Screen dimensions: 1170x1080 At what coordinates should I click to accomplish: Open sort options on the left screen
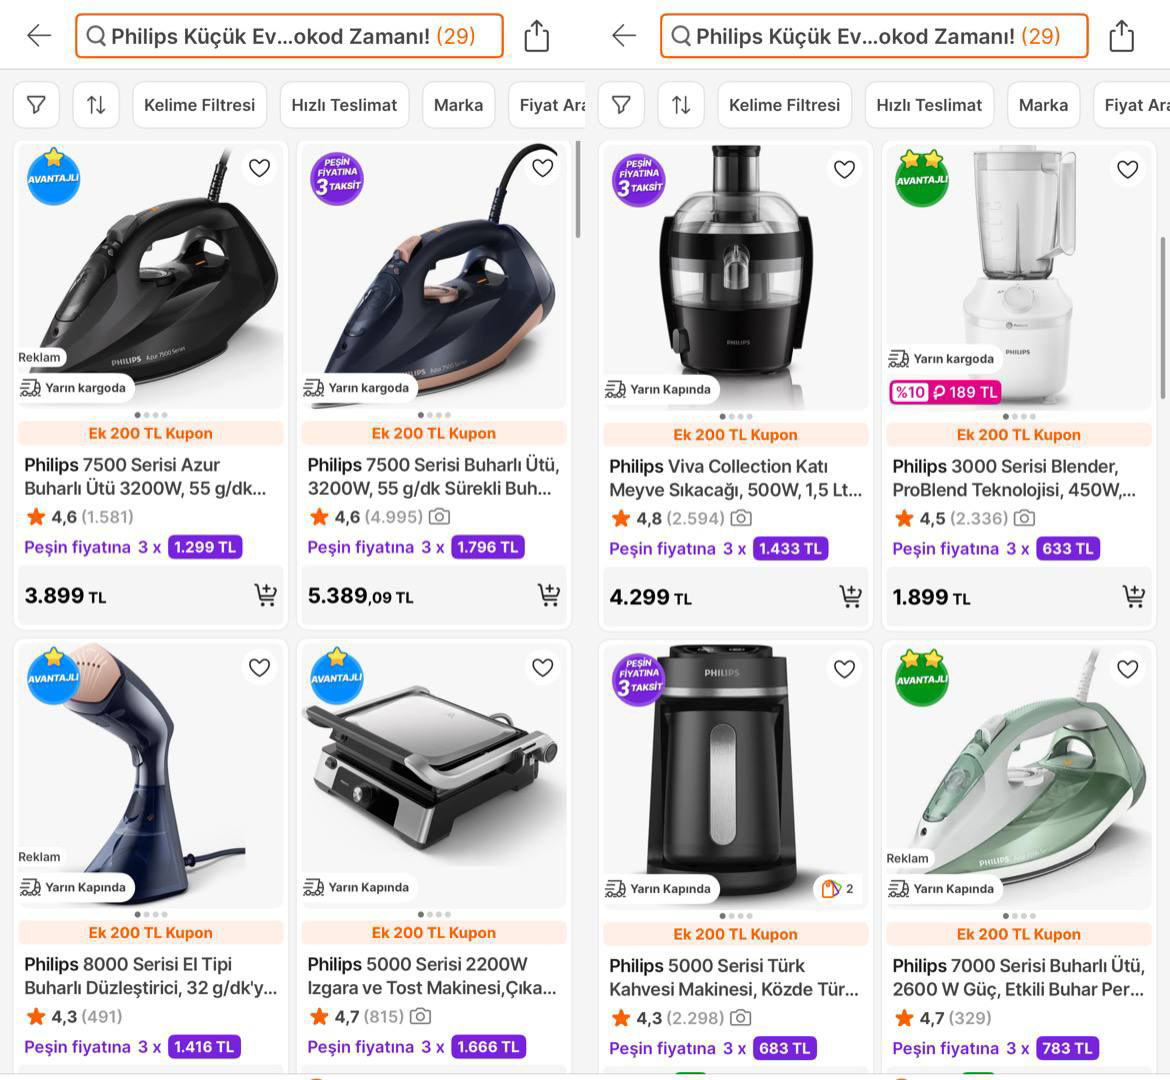click(x=96, y=105)
